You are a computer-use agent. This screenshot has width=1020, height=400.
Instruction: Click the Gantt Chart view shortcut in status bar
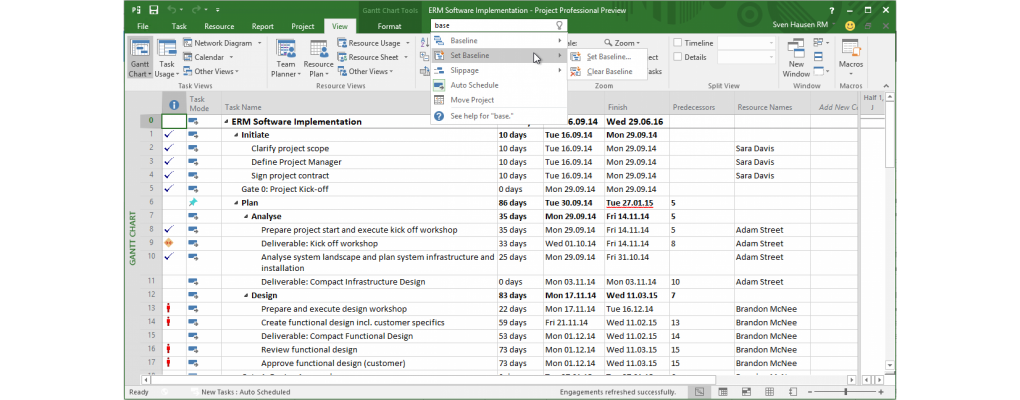(x=699, y=392)
